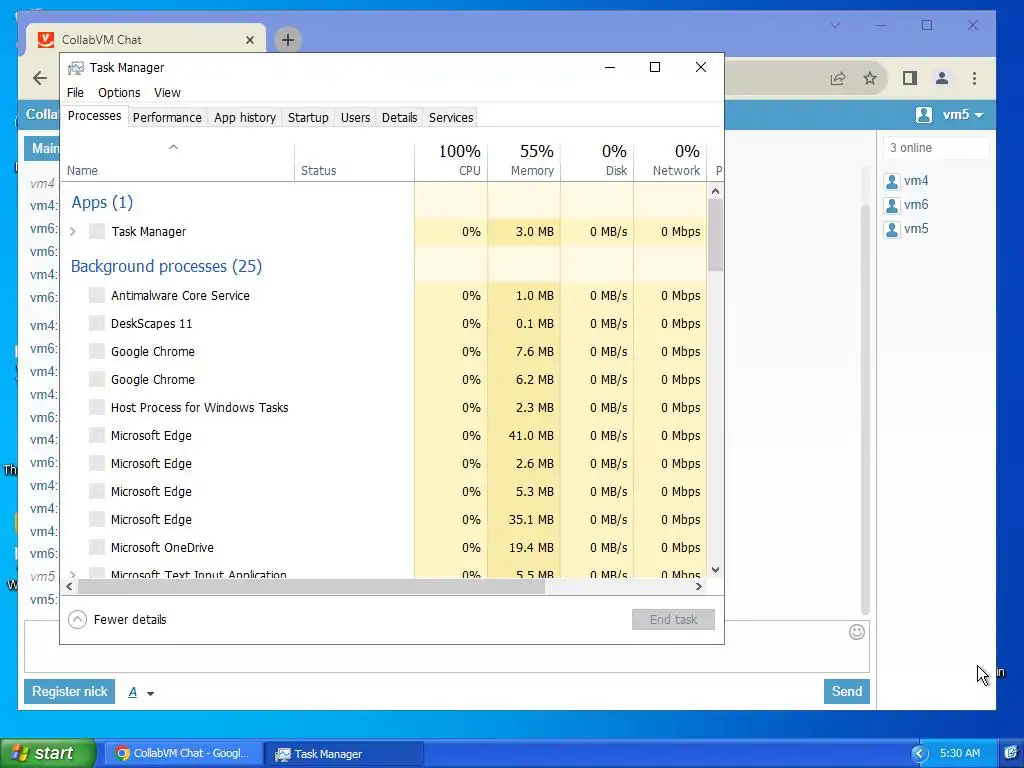Open the vm5 account dropdown
Image resolution: width=1024 pixels, height=768 pixels.
tap(950, 115)
